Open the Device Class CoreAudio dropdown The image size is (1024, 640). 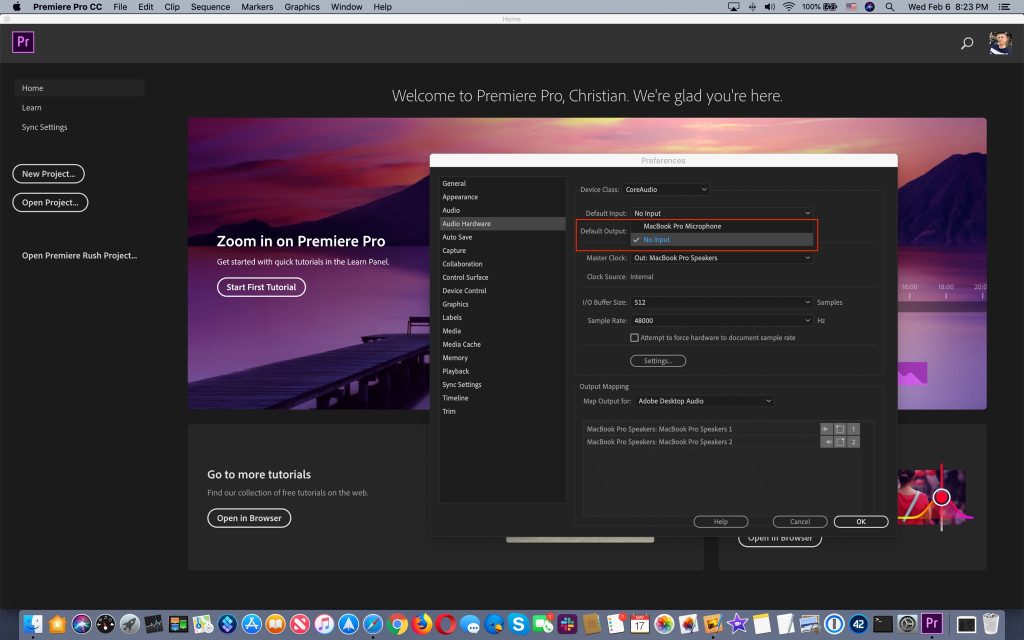(665, 189)
